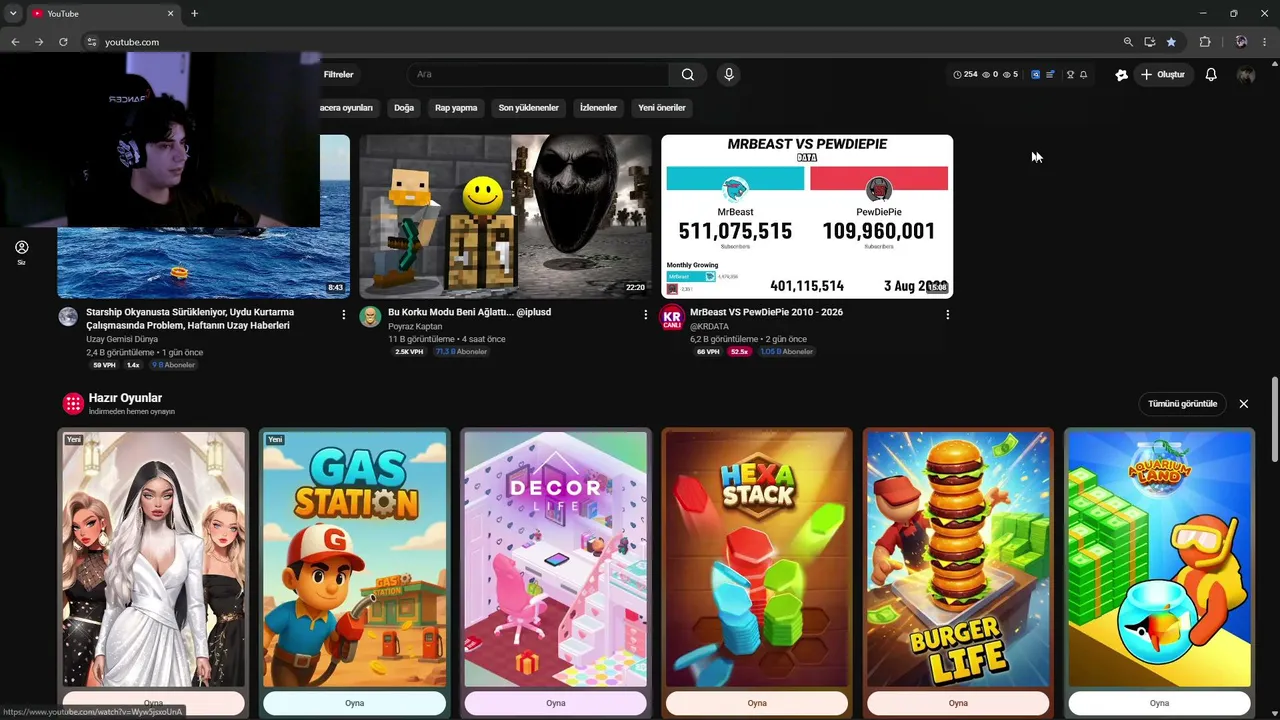
Task: Open the browser extensions puzzle icon
Action: [1205, 42]
